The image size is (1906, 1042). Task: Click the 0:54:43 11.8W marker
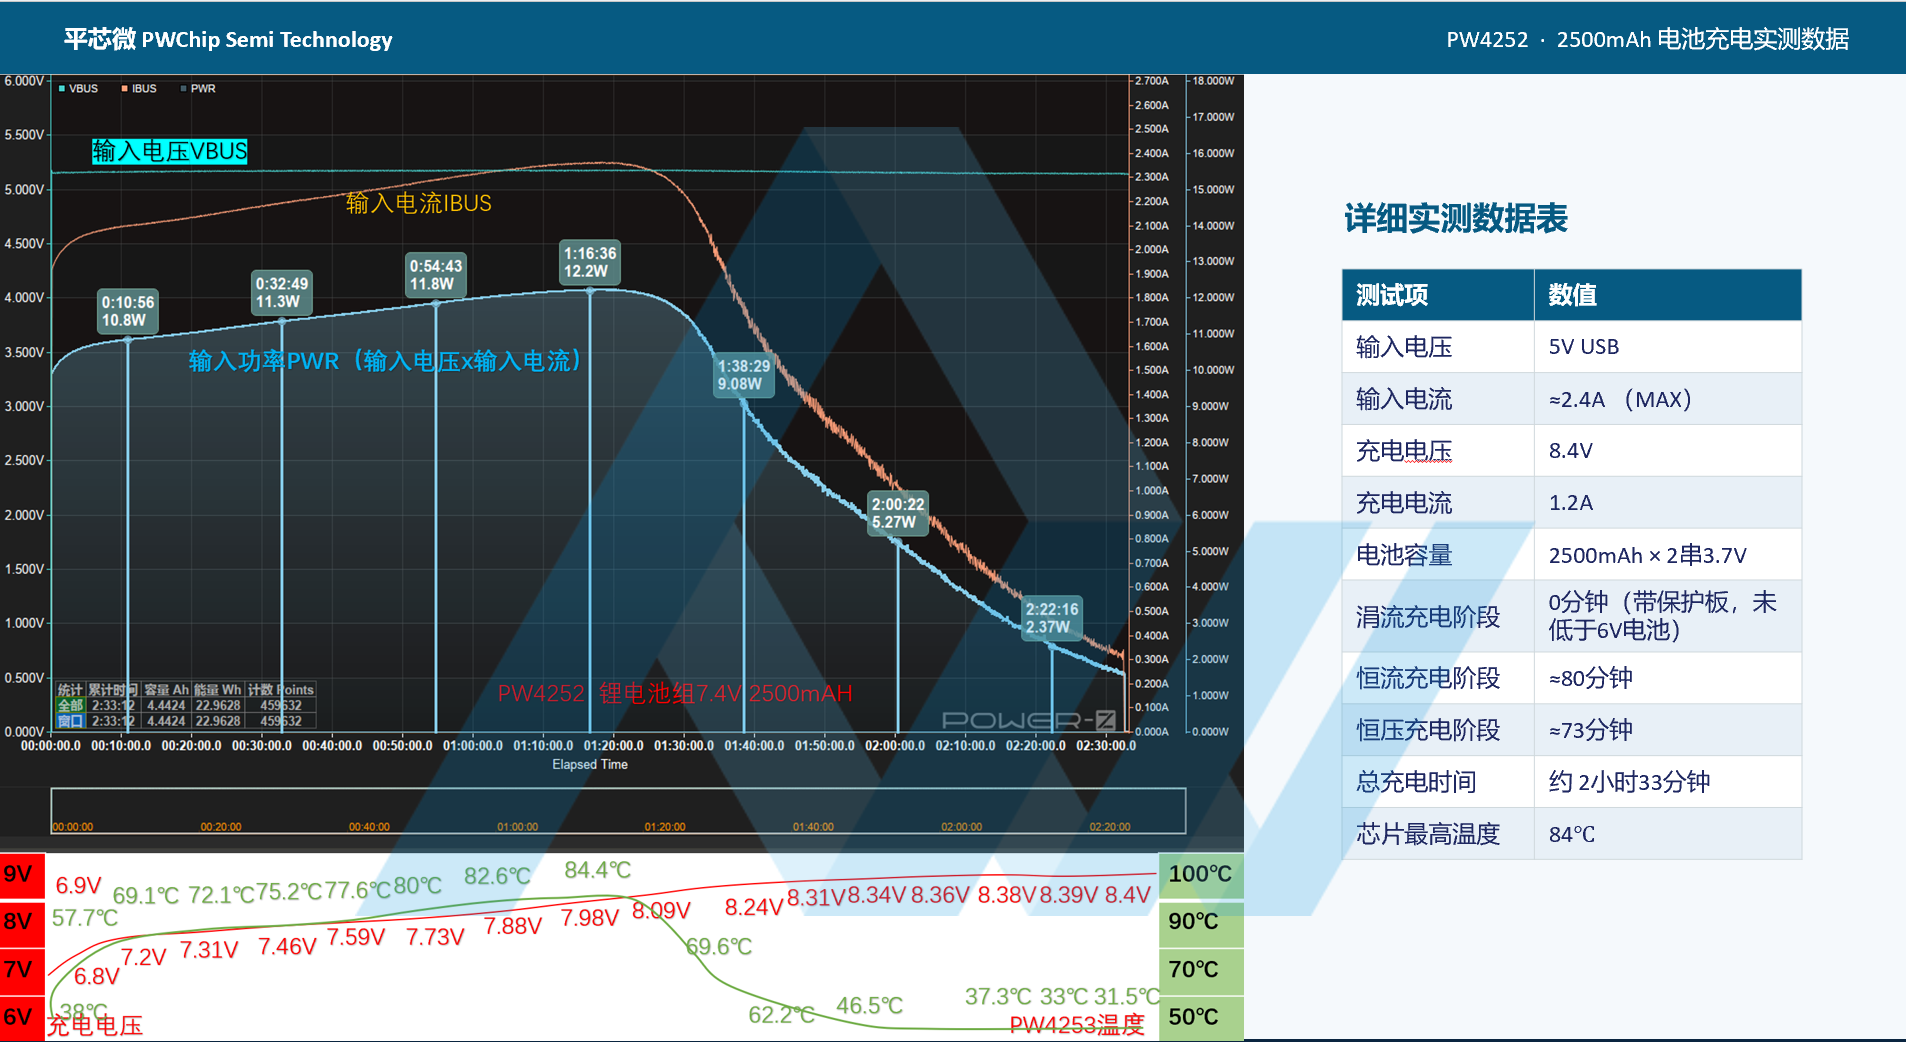436,274
